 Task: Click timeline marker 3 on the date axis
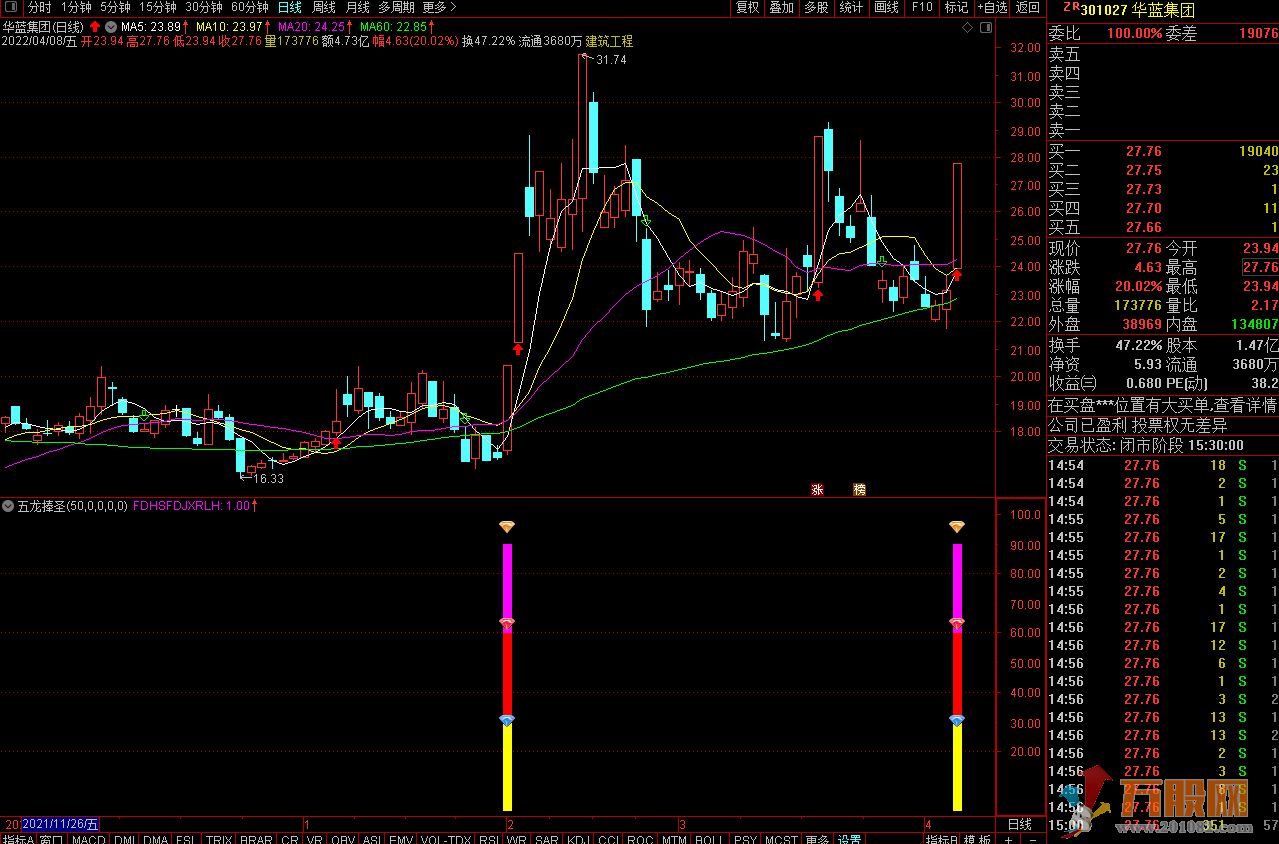point(681,825)
